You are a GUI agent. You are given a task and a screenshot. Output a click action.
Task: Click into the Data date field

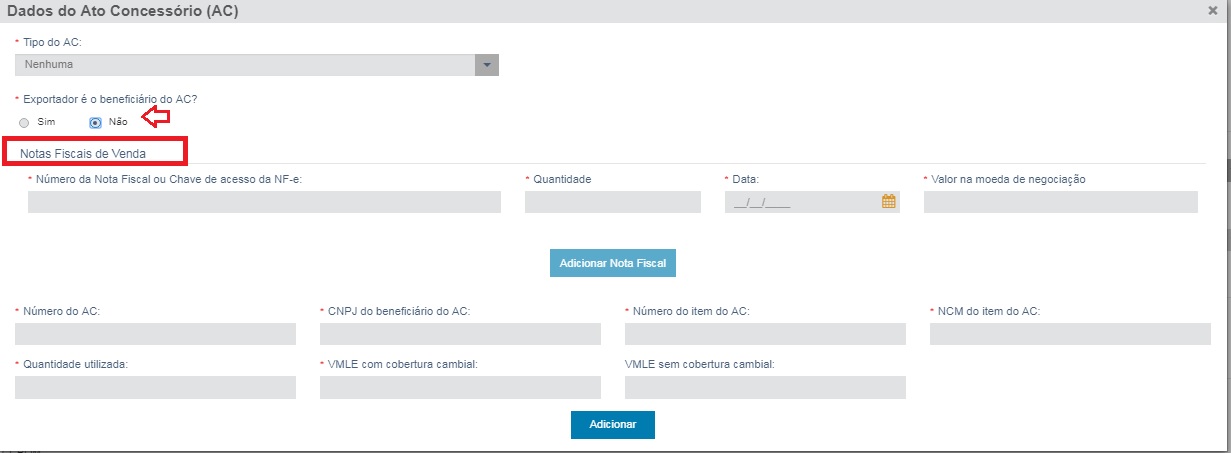[x=800, y=202]
